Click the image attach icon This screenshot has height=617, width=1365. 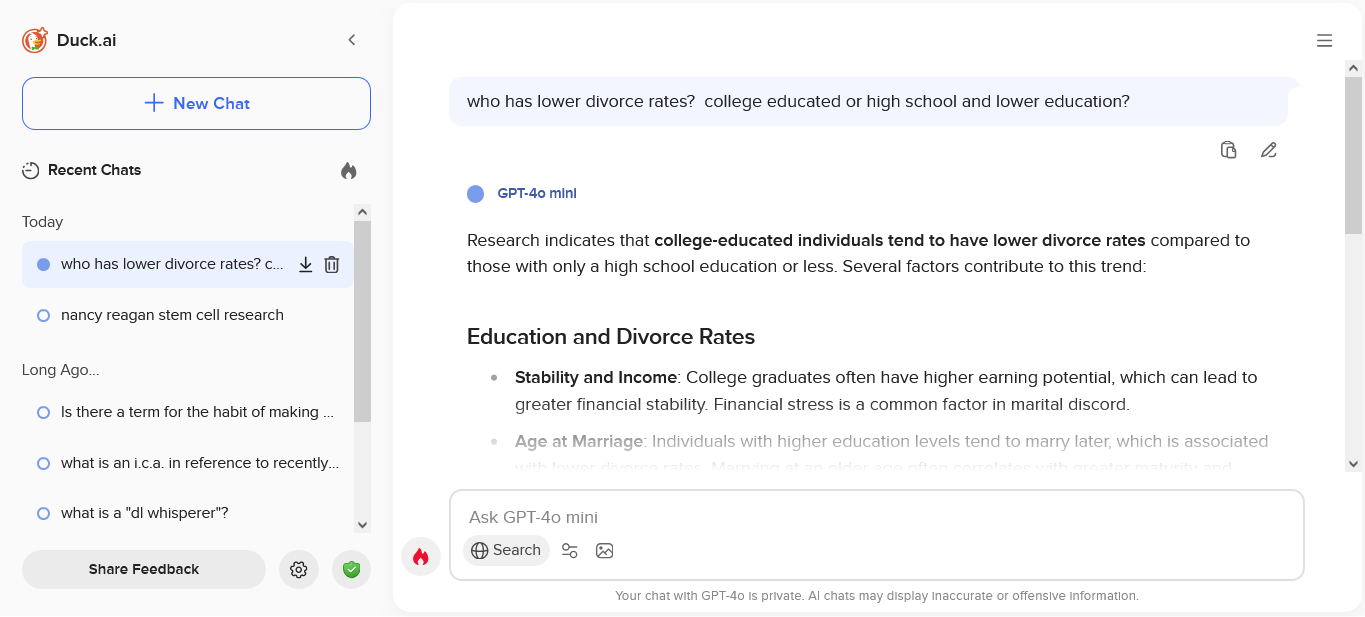(604, 550)
